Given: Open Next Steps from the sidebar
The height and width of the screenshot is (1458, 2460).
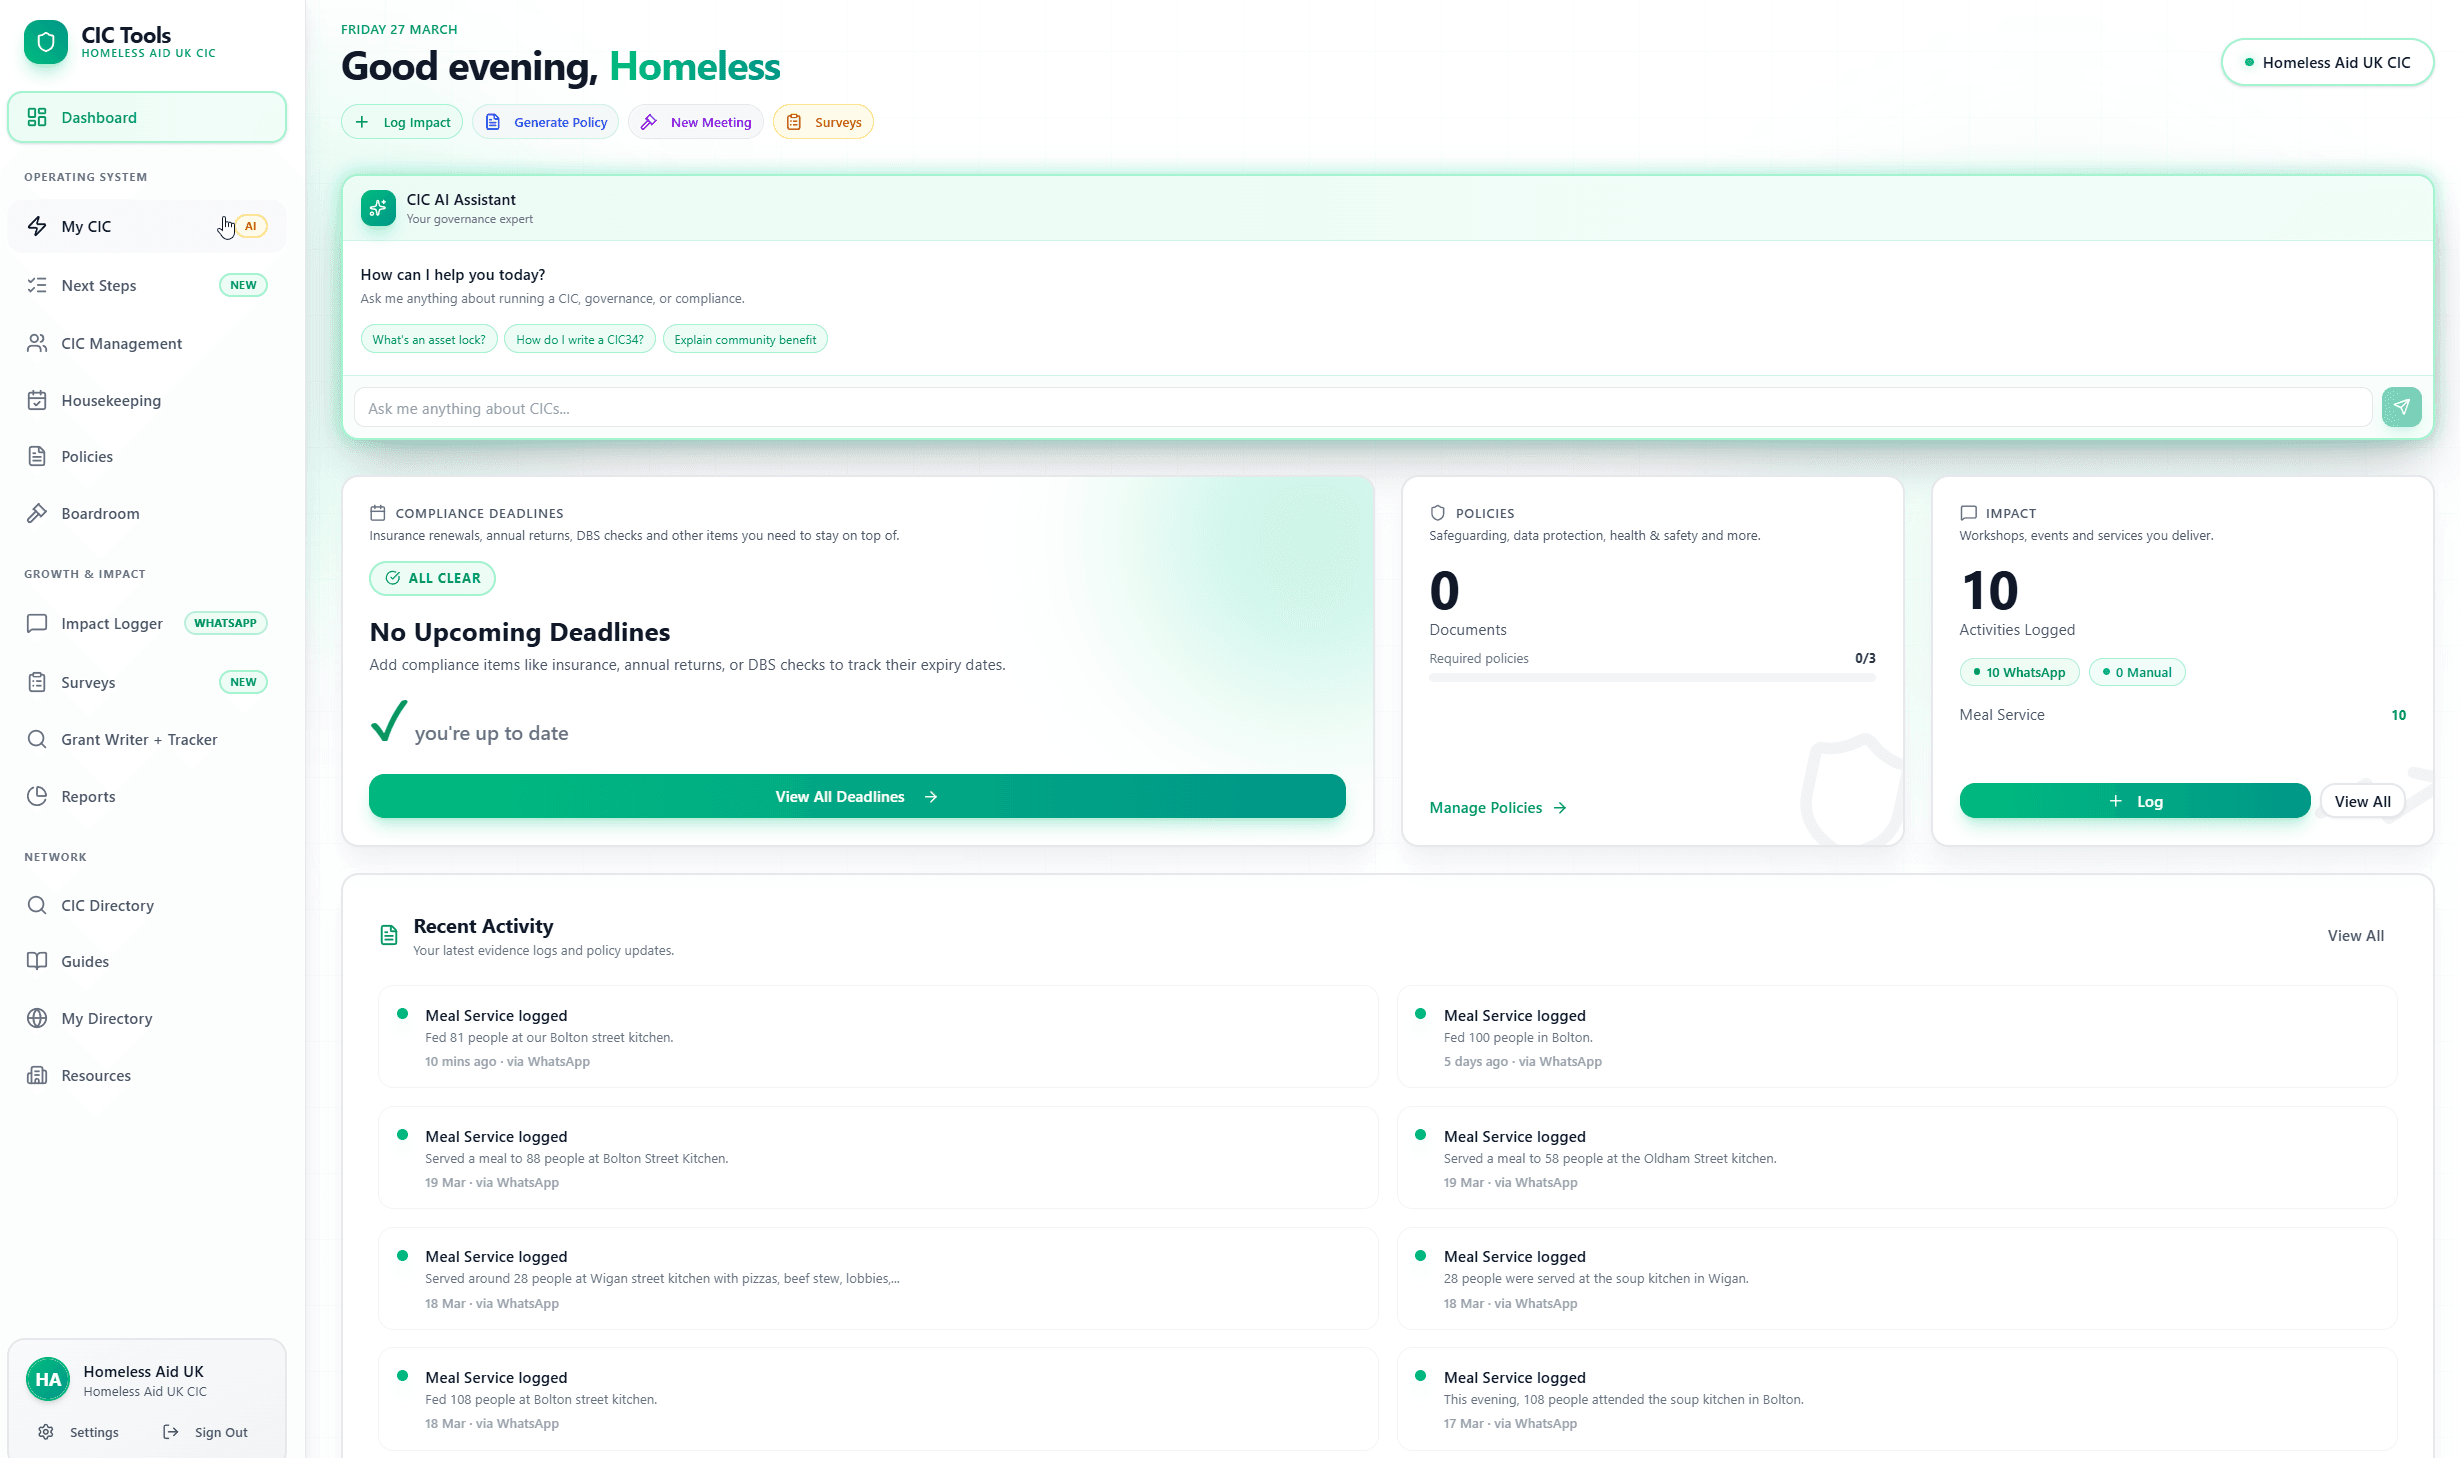Looking at the screenshot, I should (98, 285).
